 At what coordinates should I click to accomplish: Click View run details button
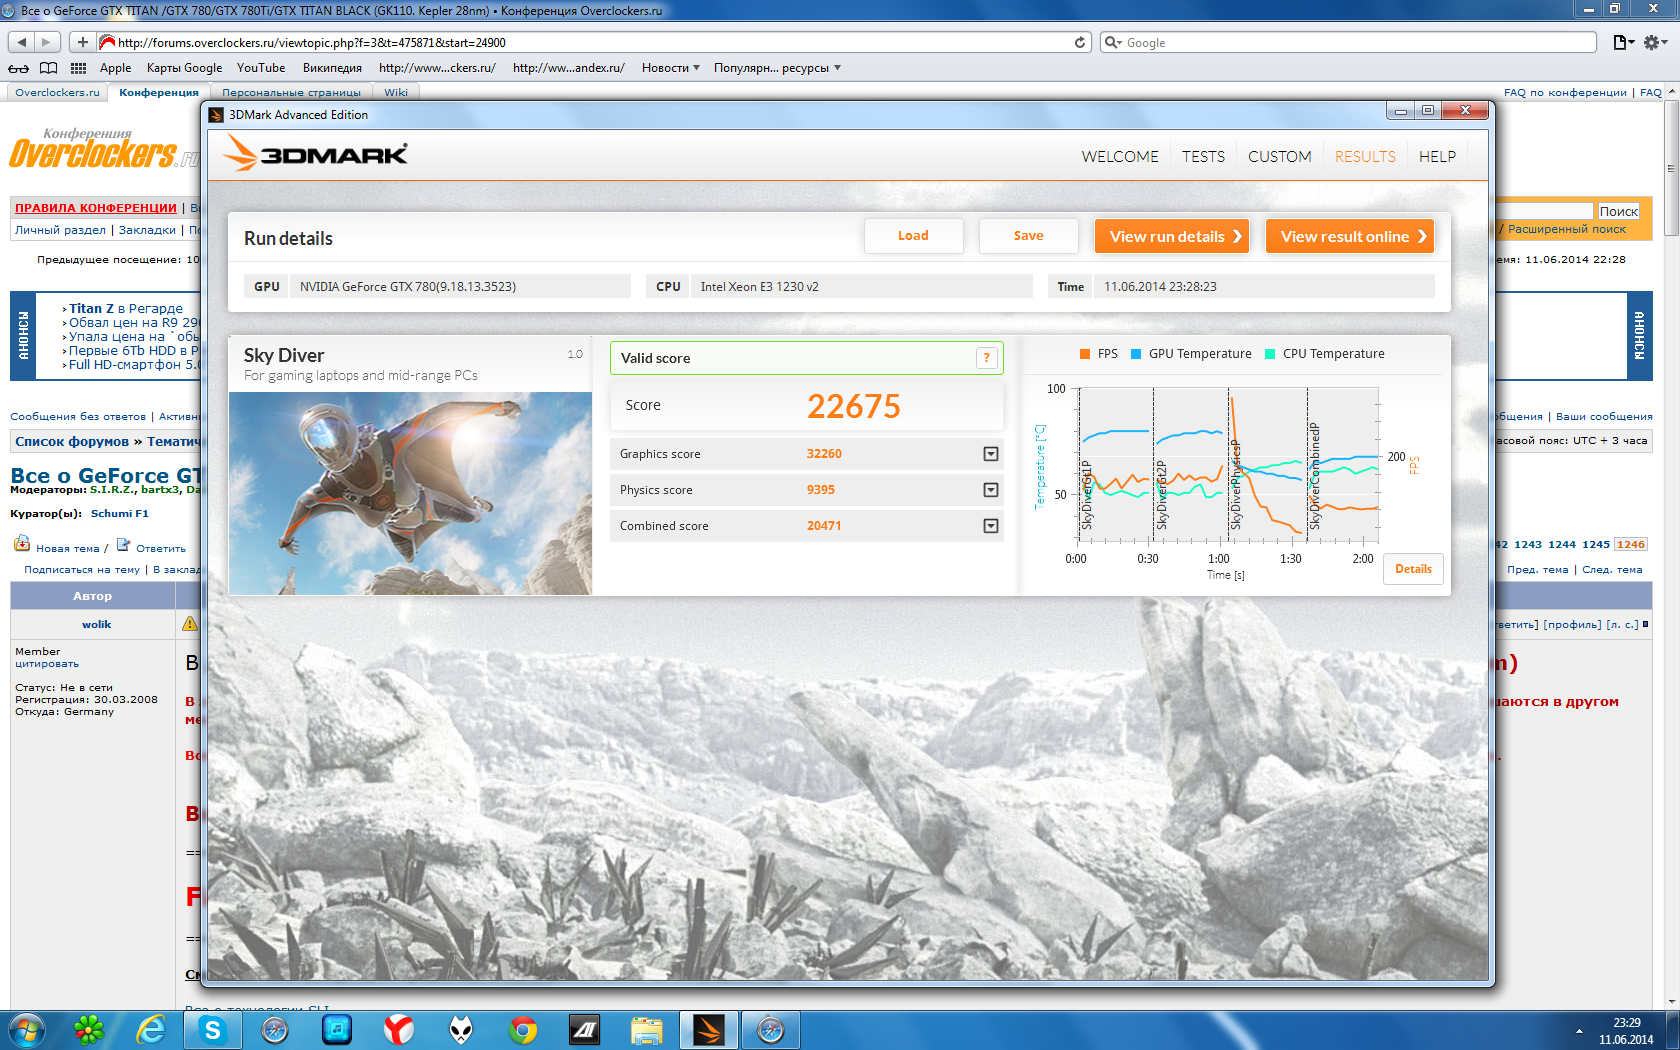point(1172,236)
